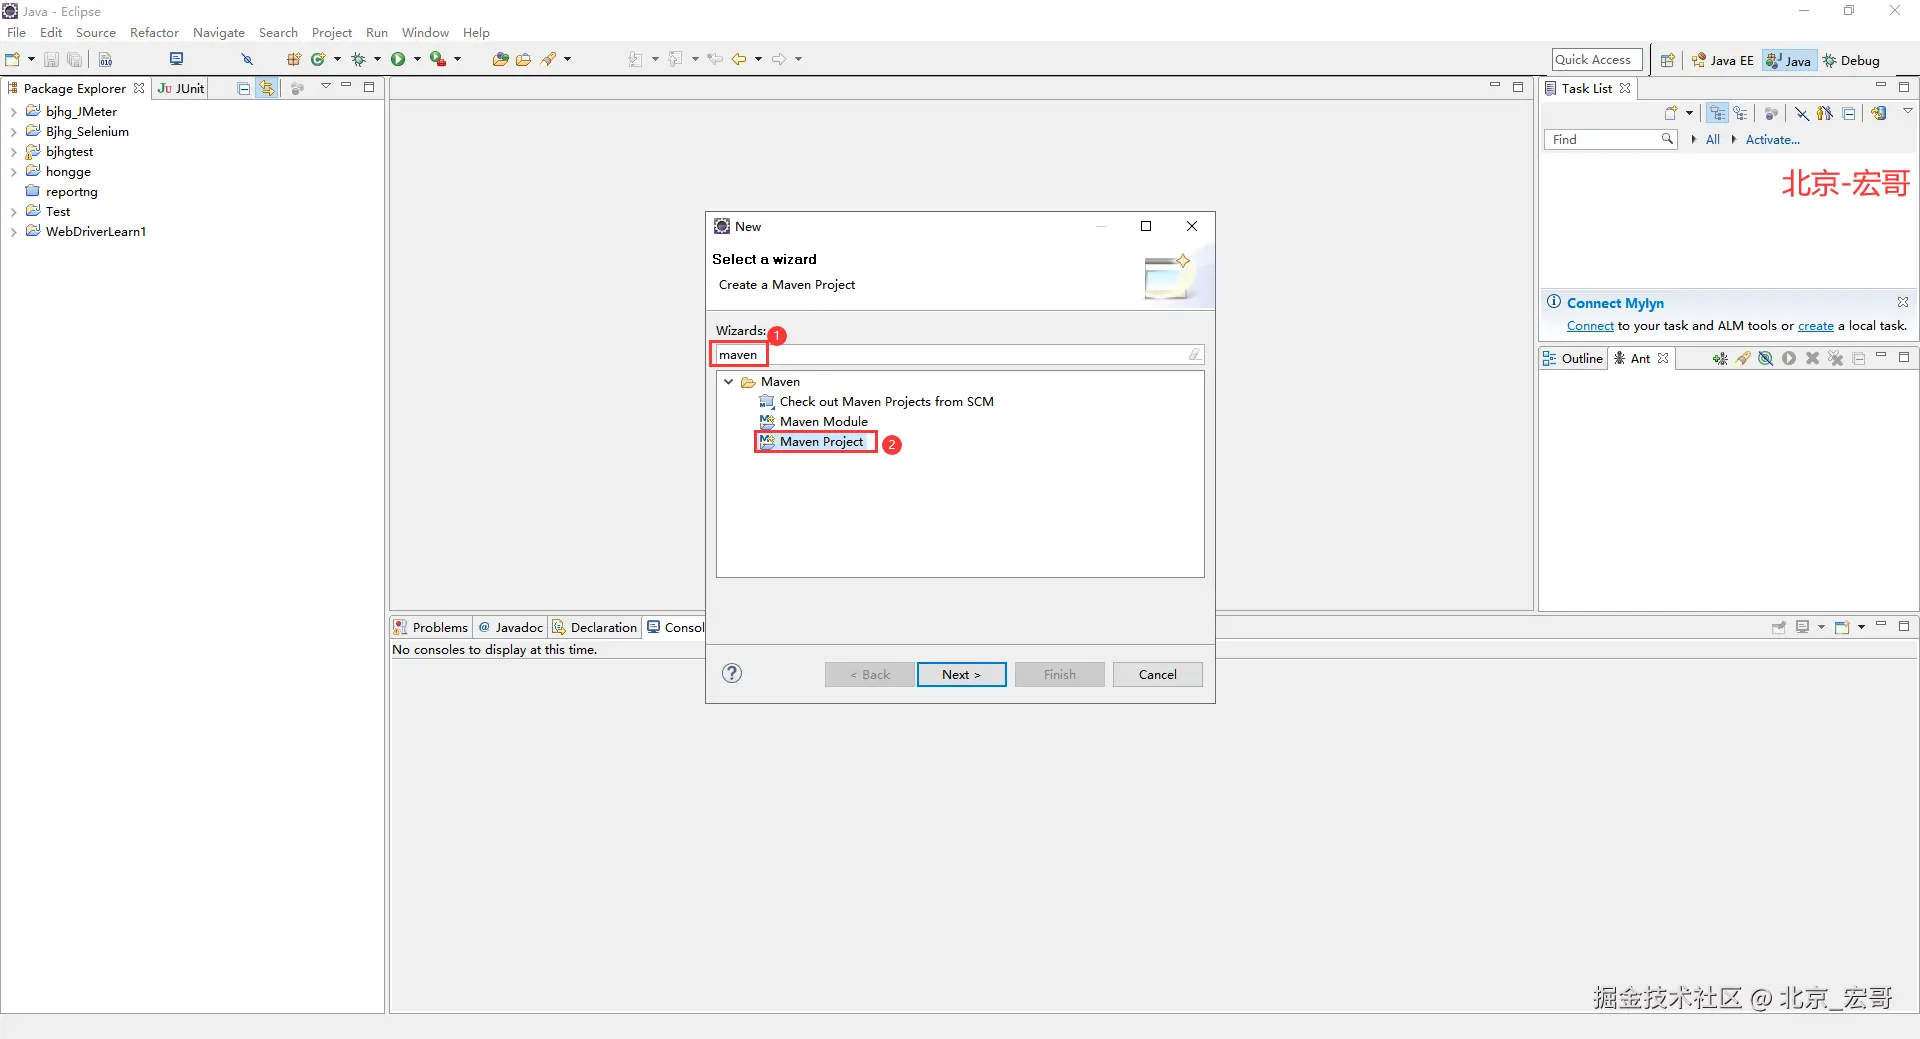The width and height of the screenshot is (1920, 1039).
Task: Toggle Categorized presentation in Task List
Action: point(1717,113)
